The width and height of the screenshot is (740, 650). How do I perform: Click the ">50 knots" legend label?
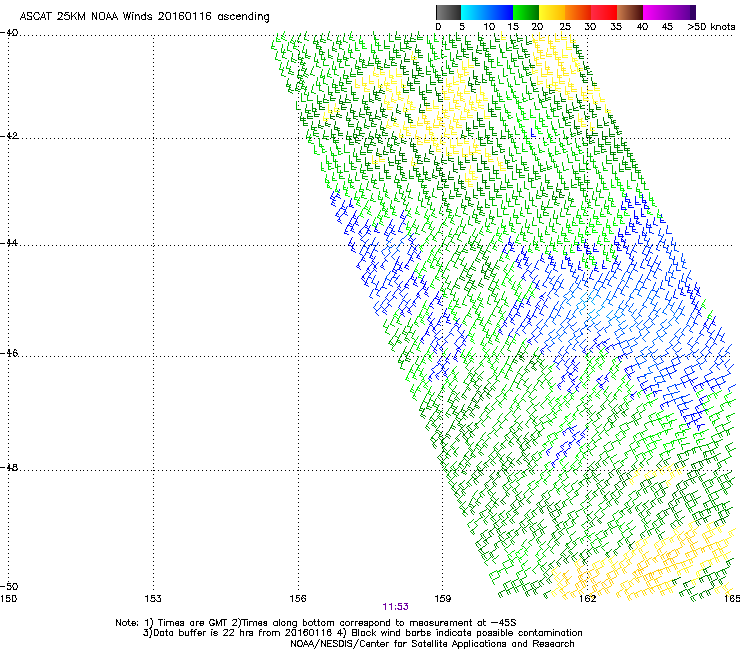tap(711, 27)
